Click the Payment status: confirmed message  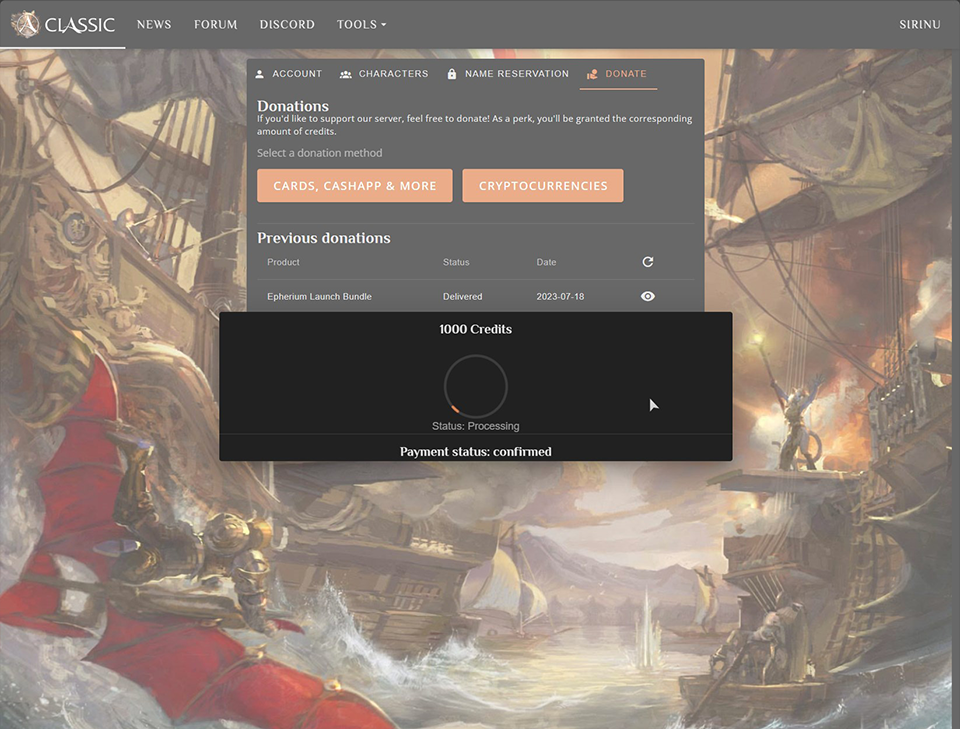pyautogui.click(x=476, y=452)
